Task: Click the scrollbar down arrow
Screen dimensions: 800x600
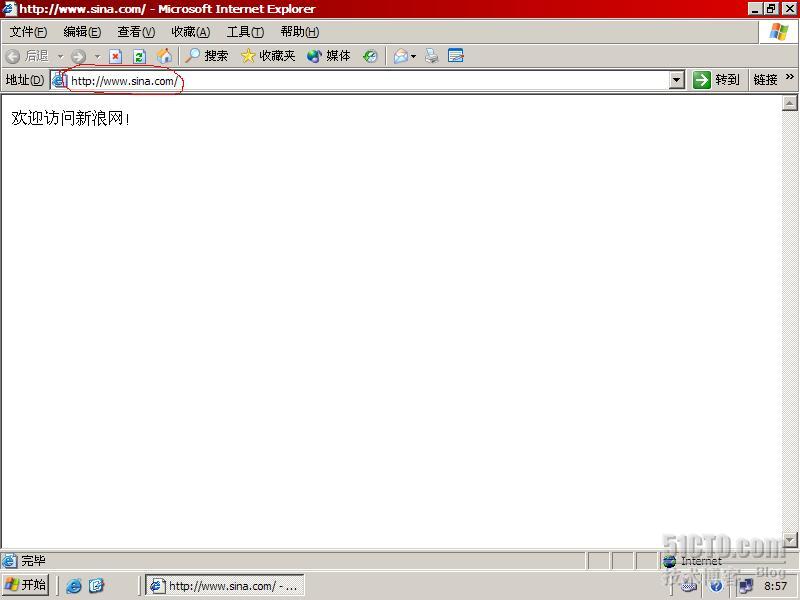Action: 790,540
